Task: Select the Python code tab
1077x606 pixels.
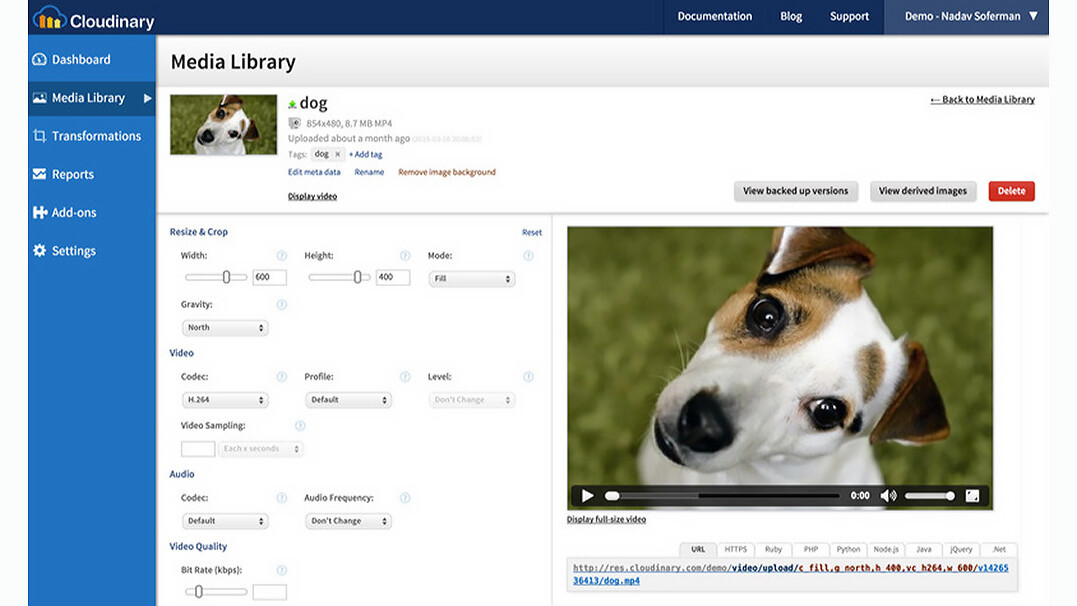Action: click(x=848, y=549)
